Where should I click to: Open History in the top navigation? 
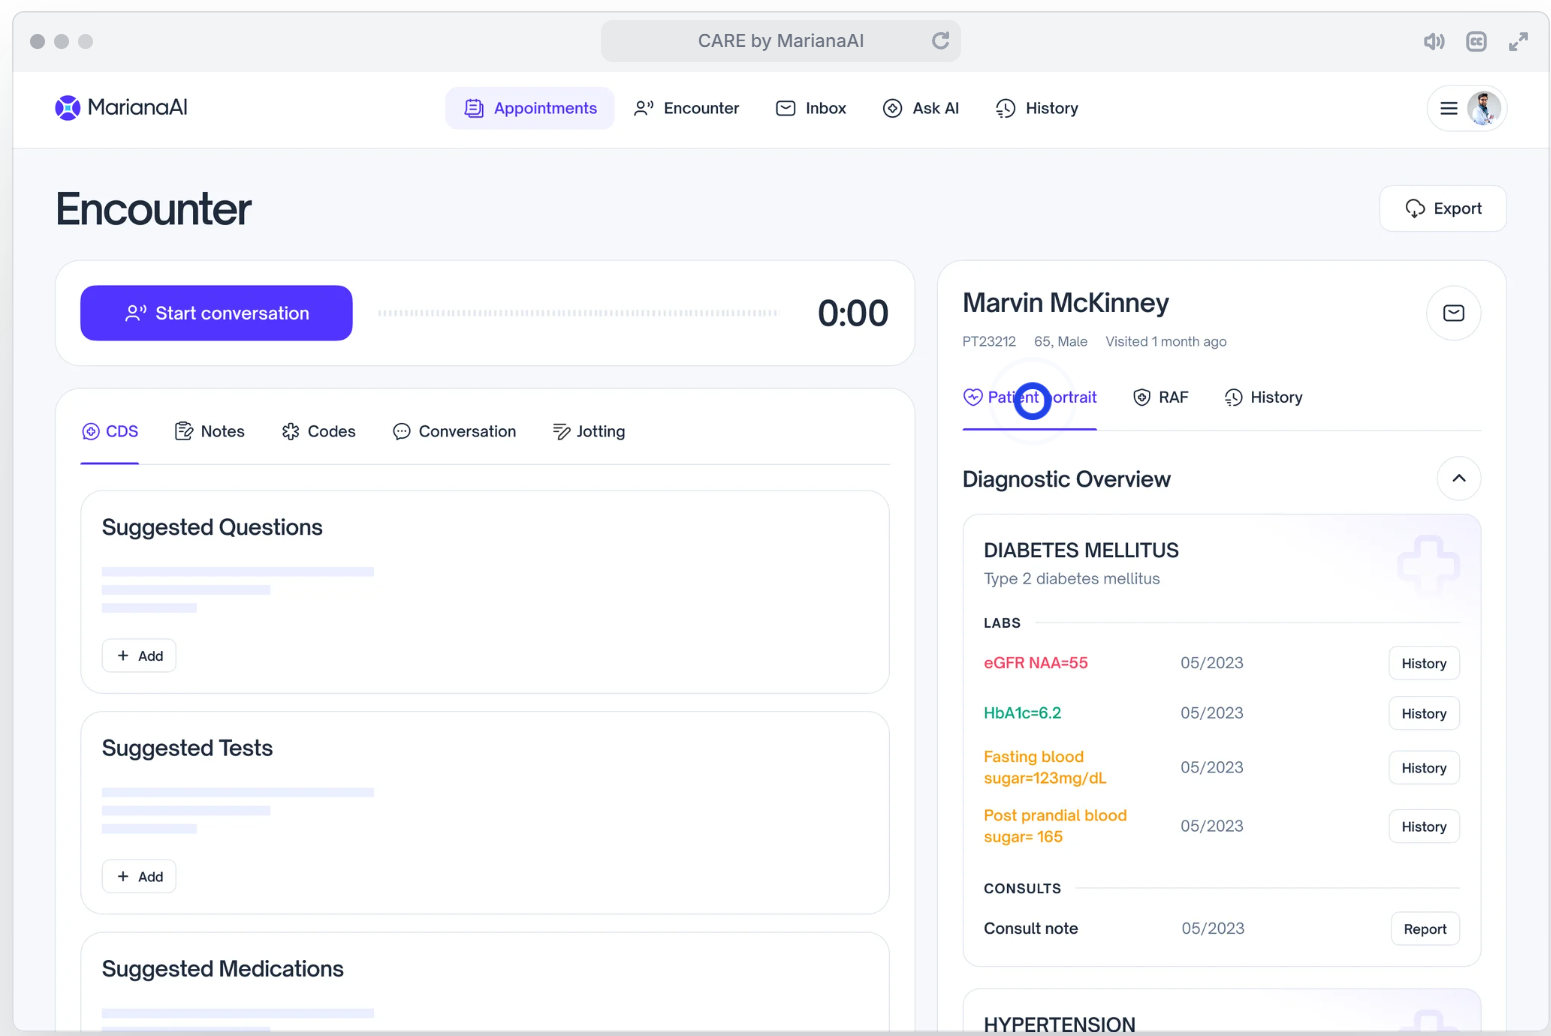1037,108
